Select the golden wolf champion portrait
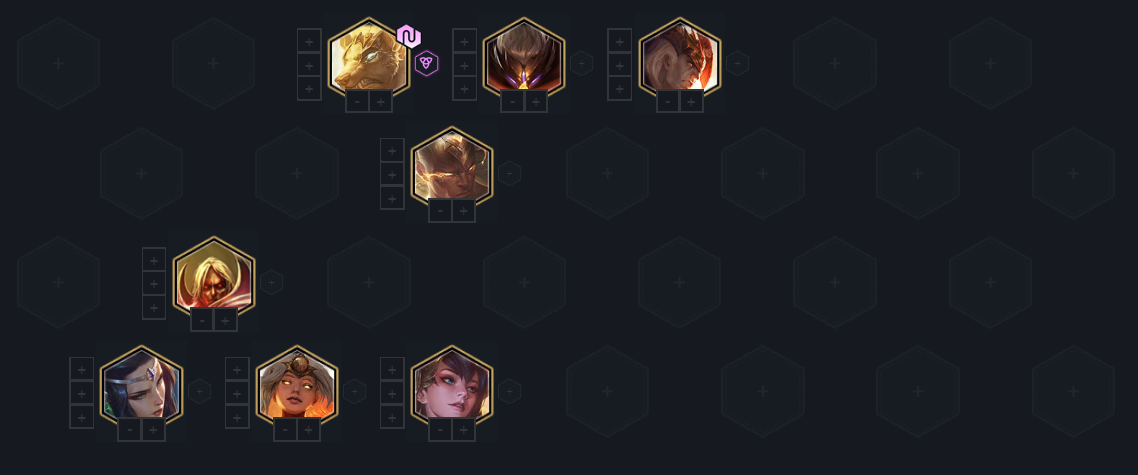 [x=369, y=60]
